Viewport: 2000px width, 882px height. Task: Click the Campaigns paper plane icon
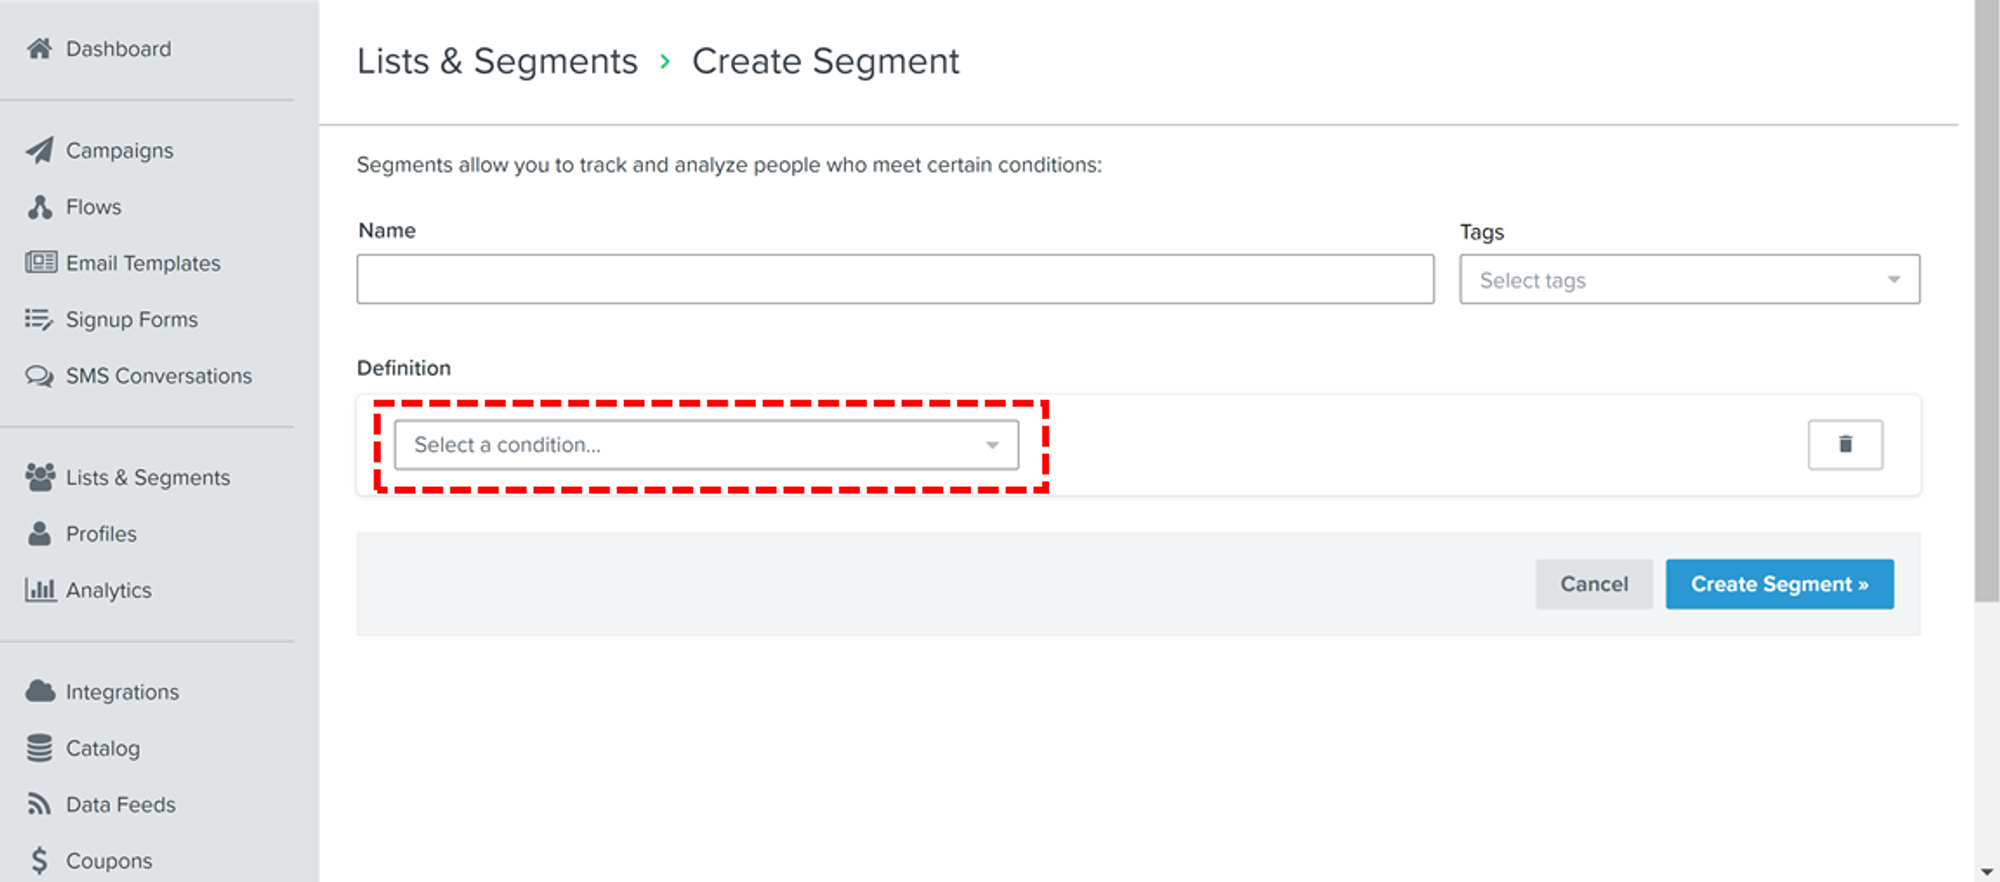pos(40,151)
